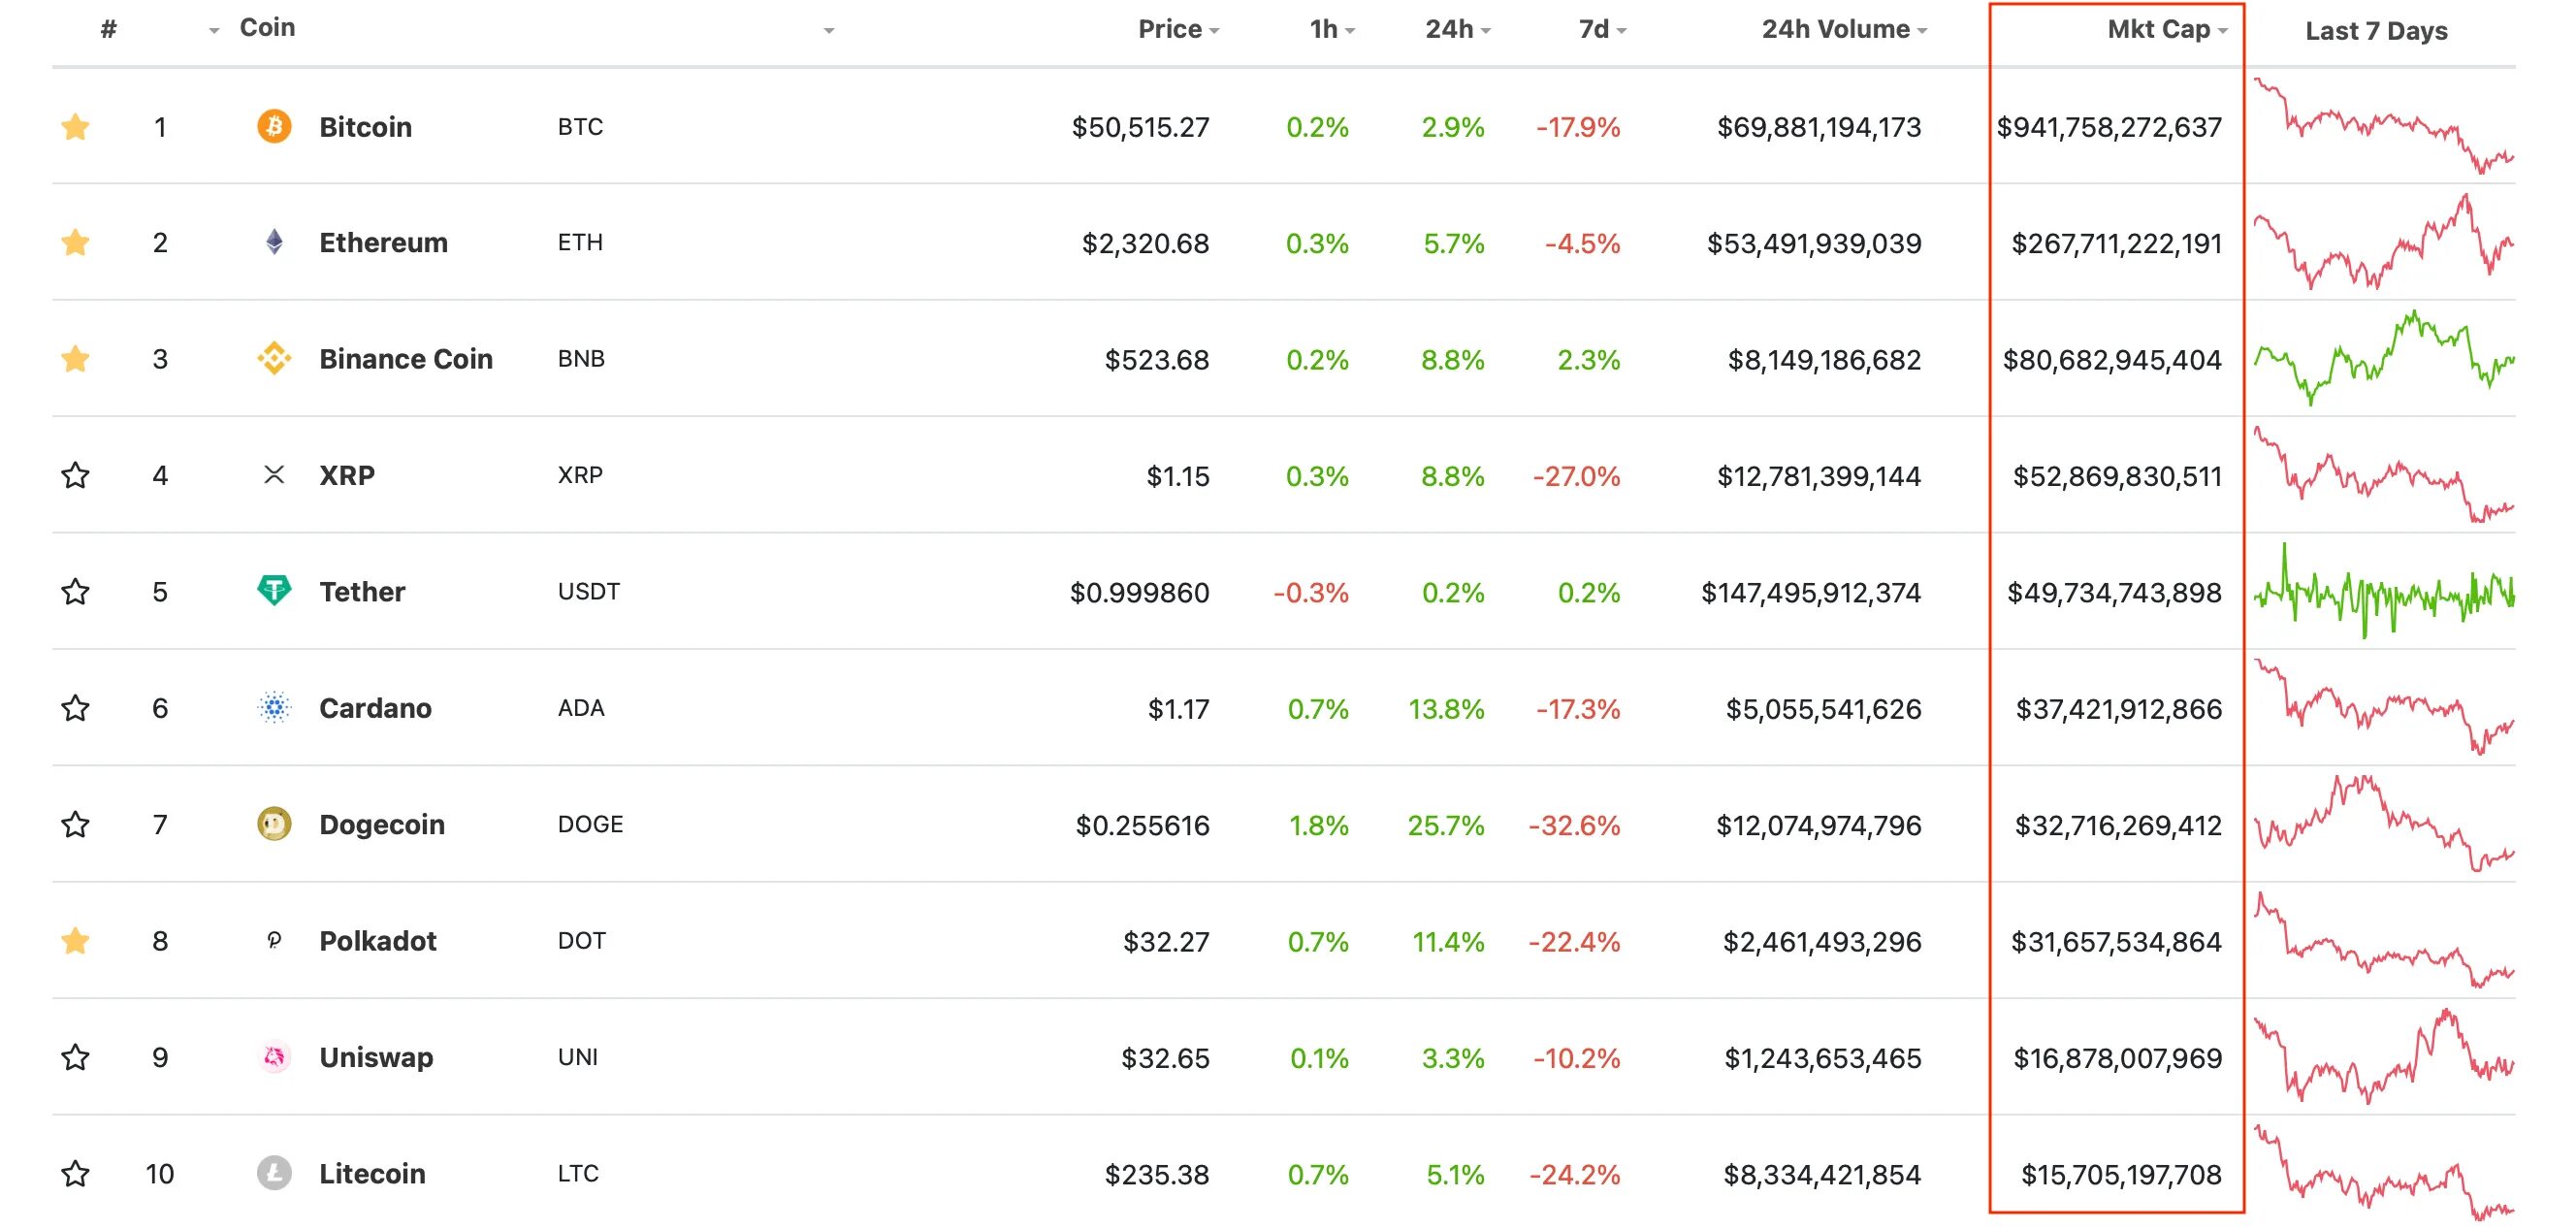Open the Ethereum coin page
The image size is (2576, 1230).
tap(383, 242)
